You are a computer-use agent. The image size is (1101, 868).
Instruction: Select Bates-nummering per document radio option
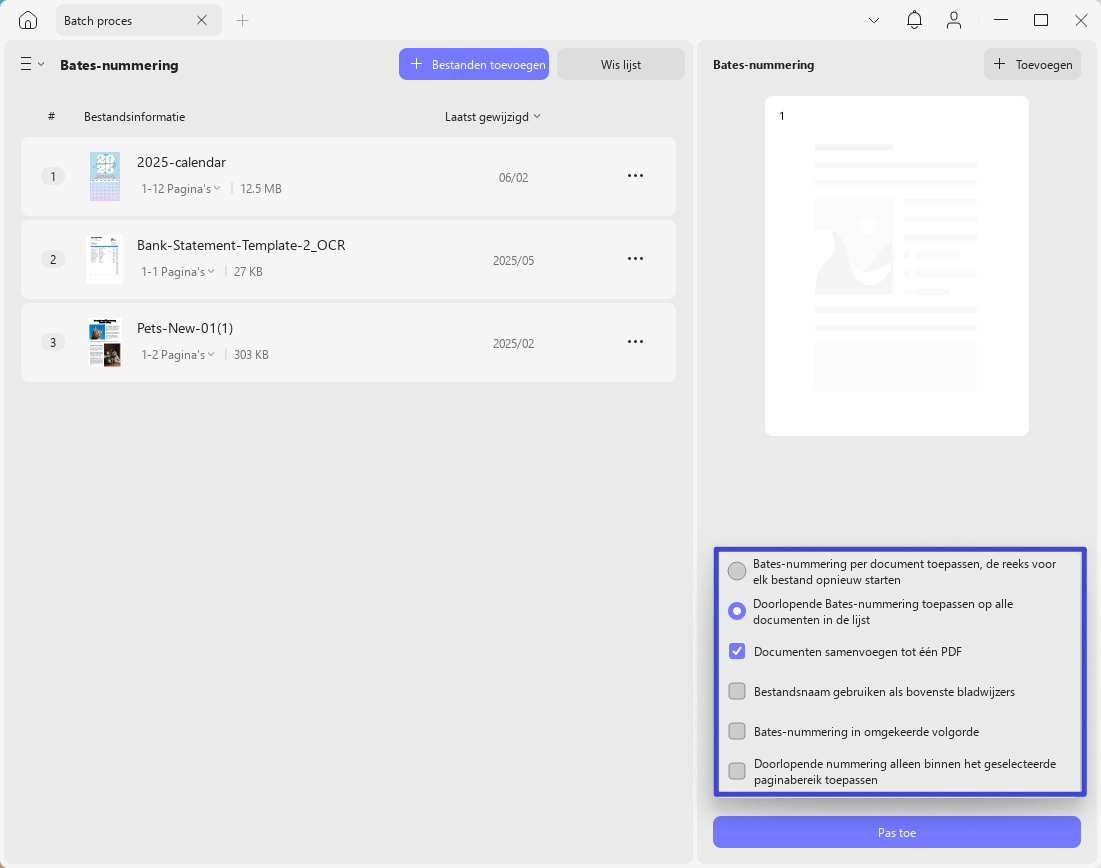point(737,571)
